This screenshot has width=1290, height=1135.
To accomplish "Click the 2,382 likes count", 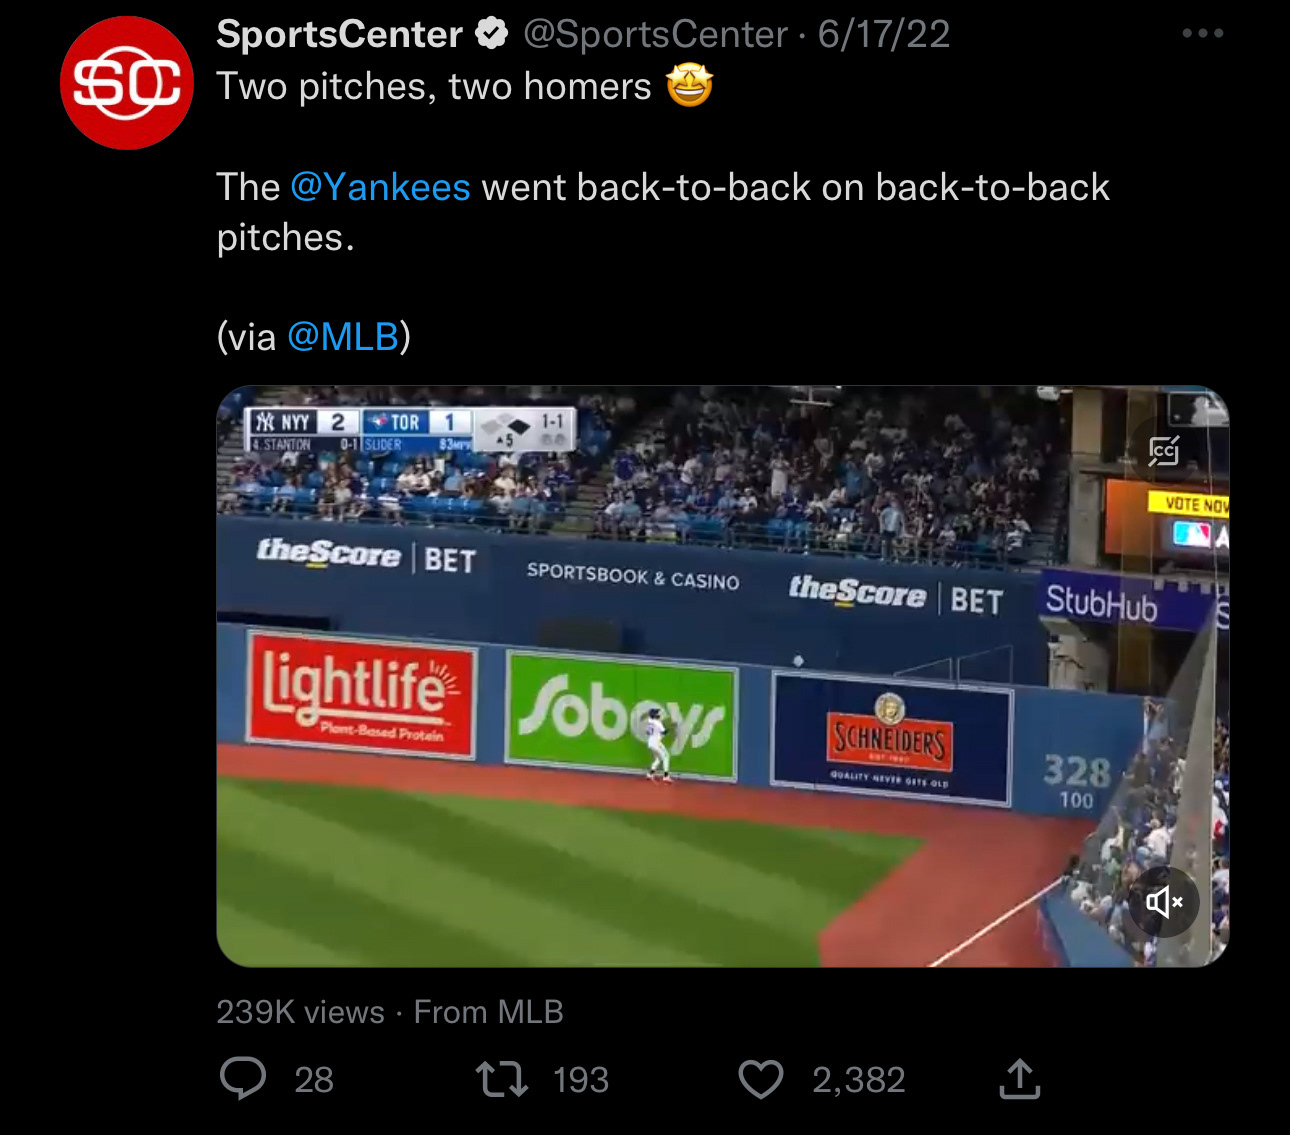I will (x=859, y=1080).
